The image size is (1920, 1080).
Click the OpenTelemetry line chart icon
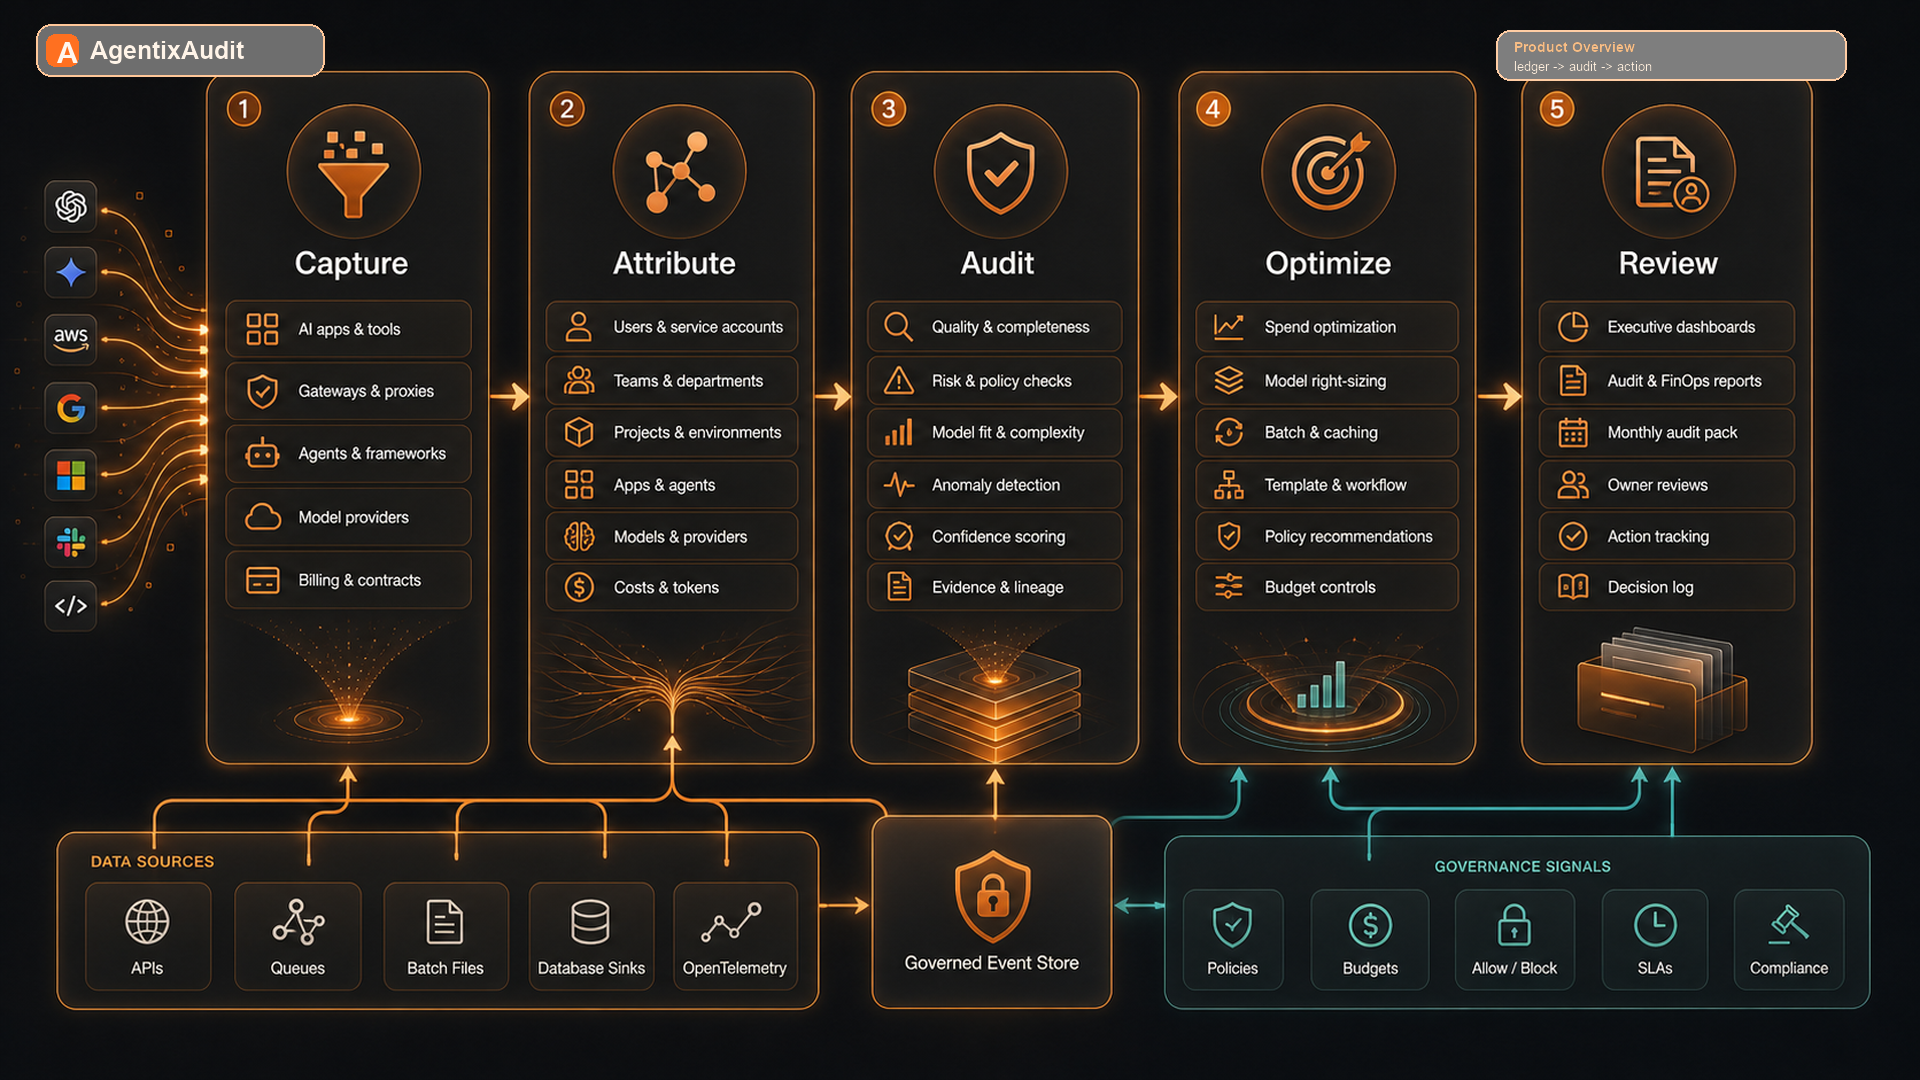tap(732, 921)
